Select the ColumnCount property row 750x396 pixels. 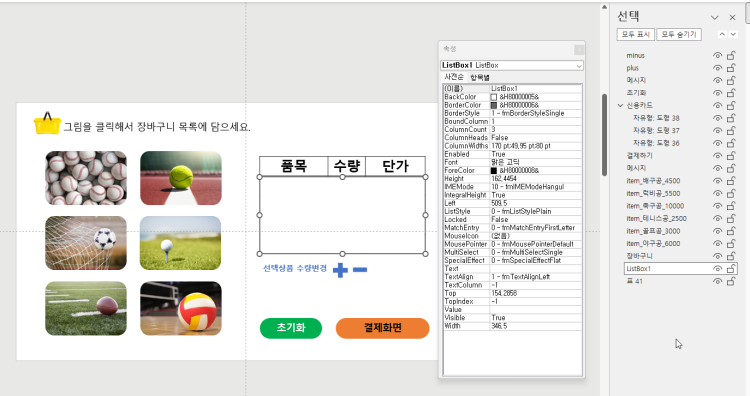tap(512, 130)
